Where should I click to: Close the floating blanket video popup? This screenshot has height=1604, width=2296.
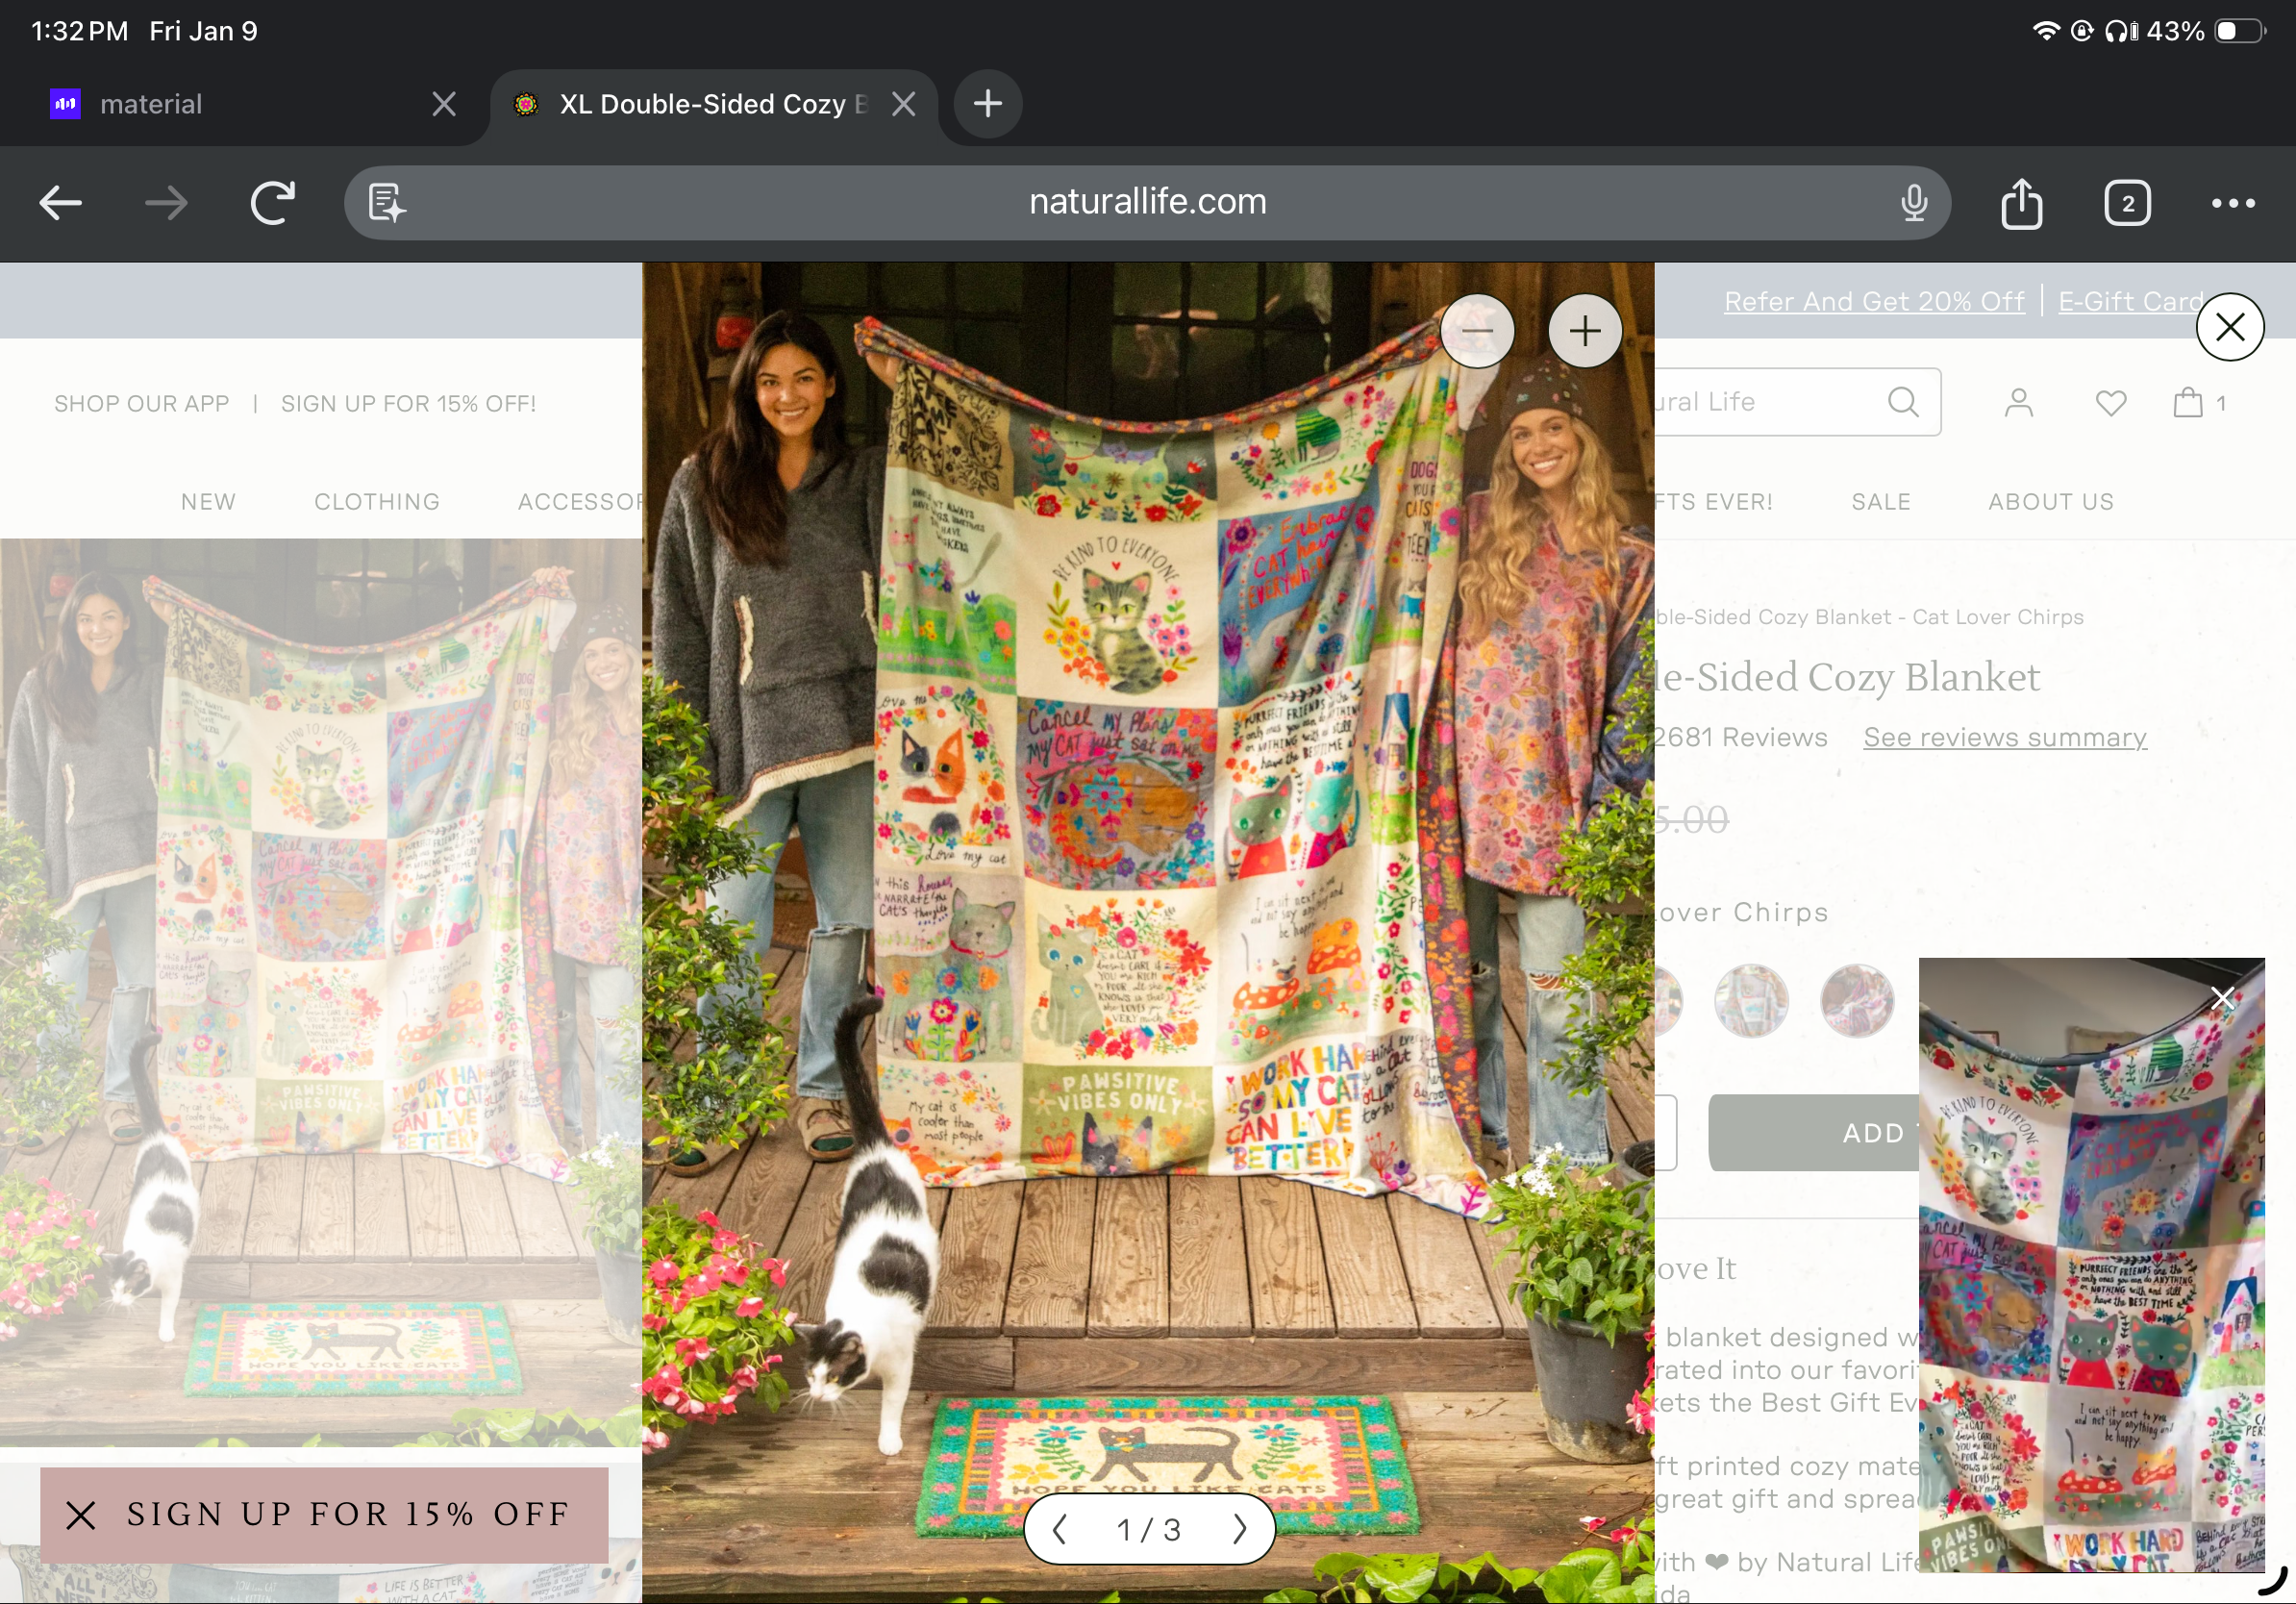pos(2222,997)
